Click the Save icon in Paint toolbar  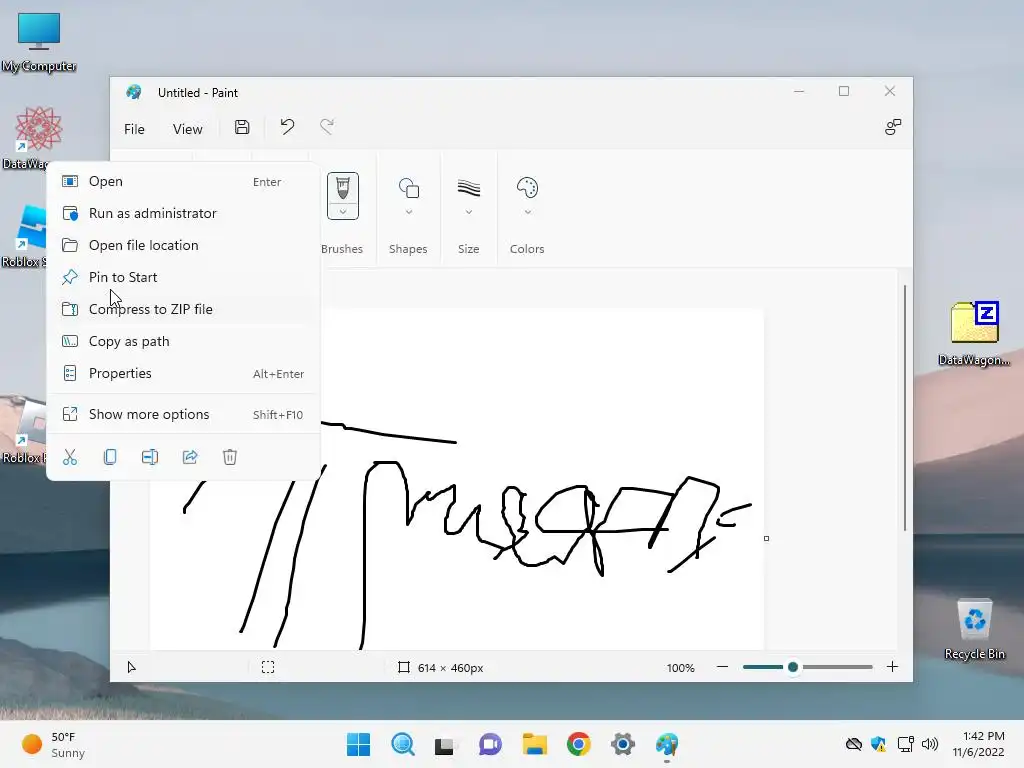click(242, 127)
